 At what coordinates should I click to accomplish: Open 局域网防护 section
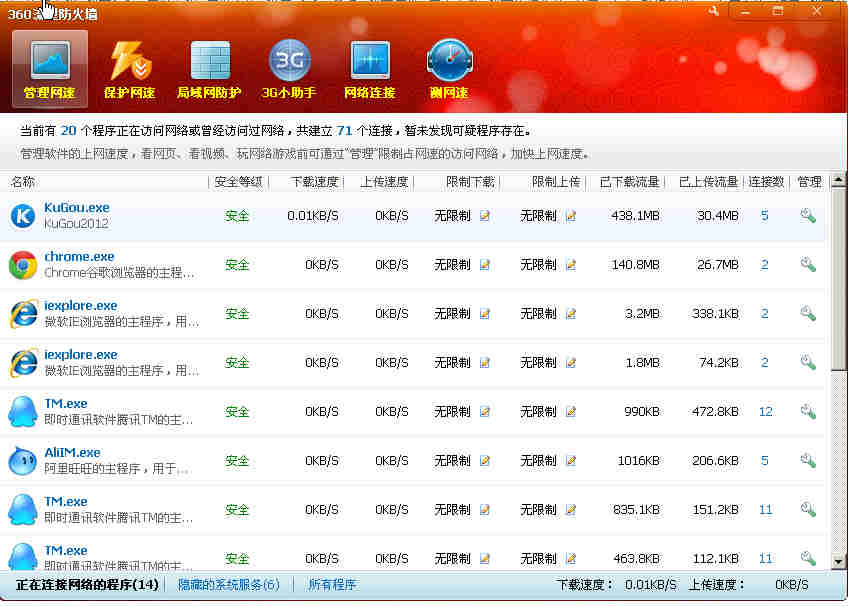tap(209, 69)
